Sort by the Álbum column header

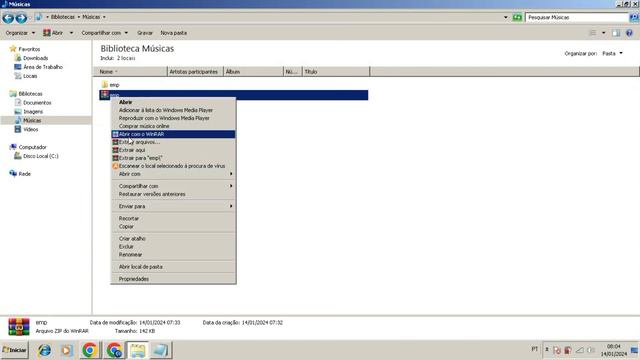253,71
